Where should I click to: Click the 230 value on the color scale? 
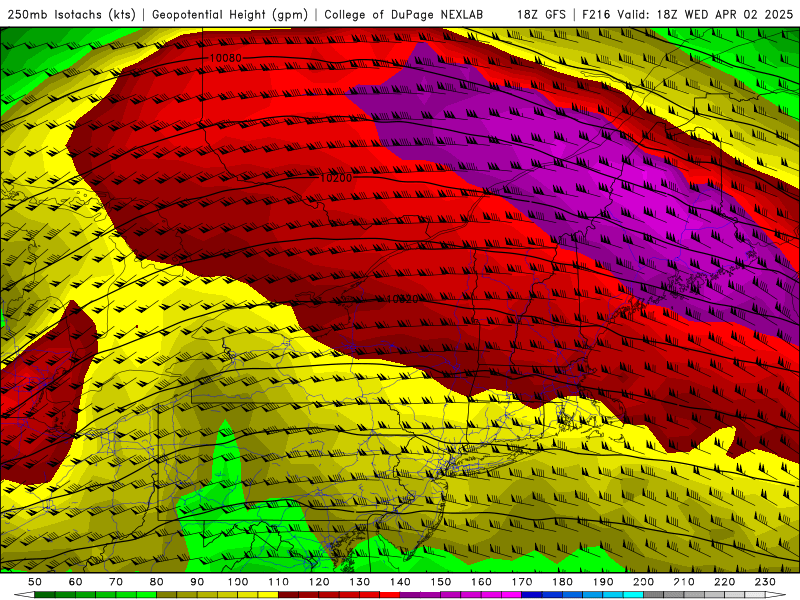pos(765,582)
